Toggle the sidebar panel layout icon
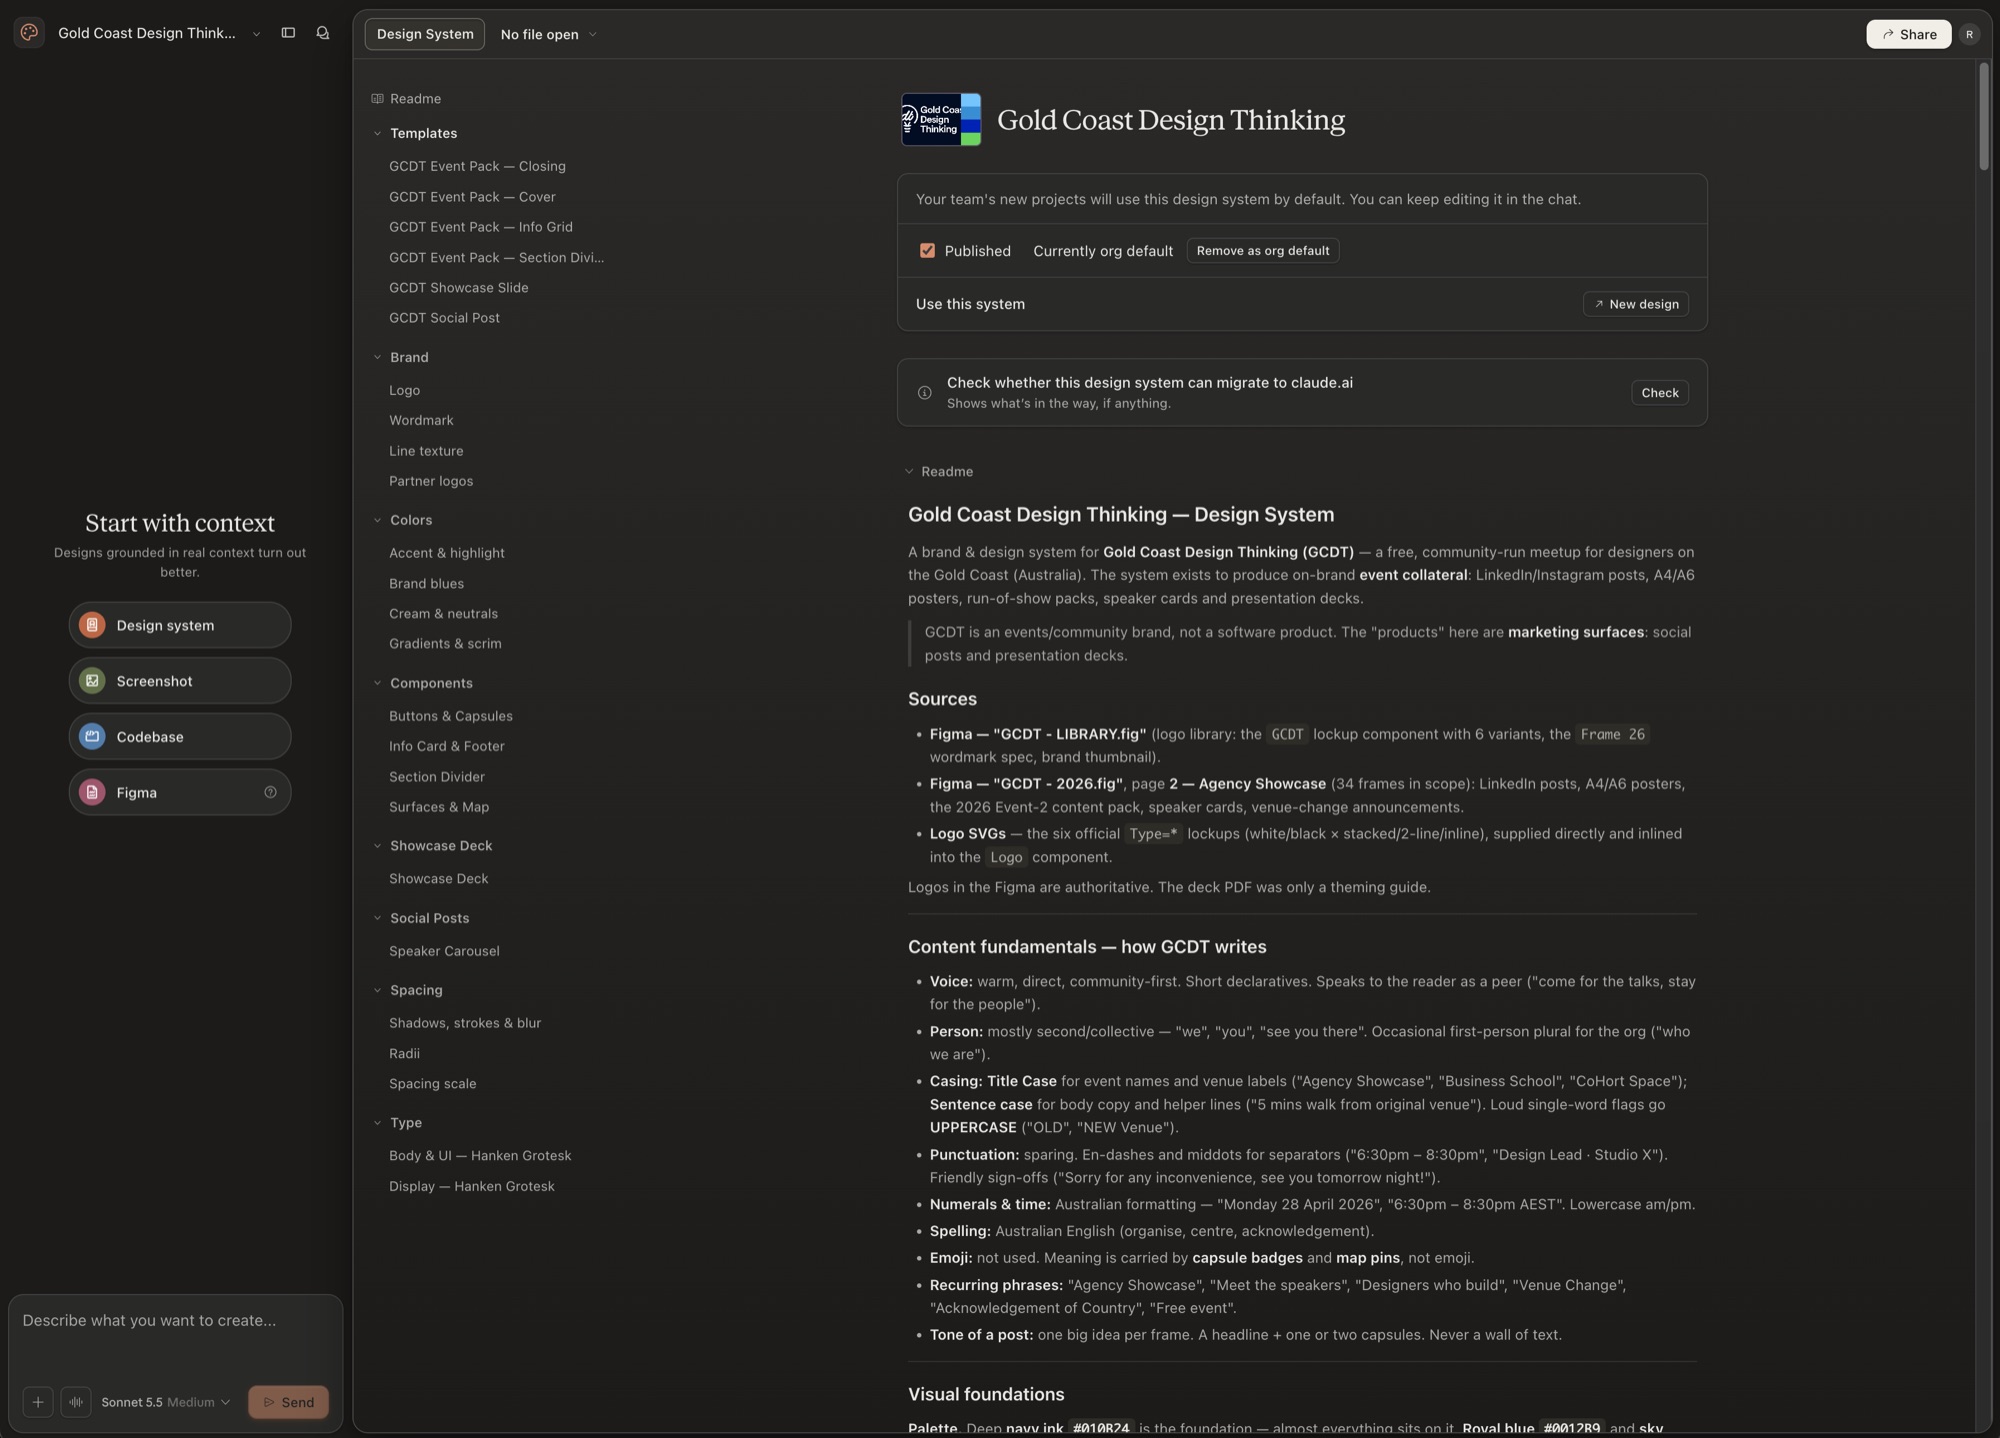The height and width of the screenshot is (1438, 2000). coord(288,33)
